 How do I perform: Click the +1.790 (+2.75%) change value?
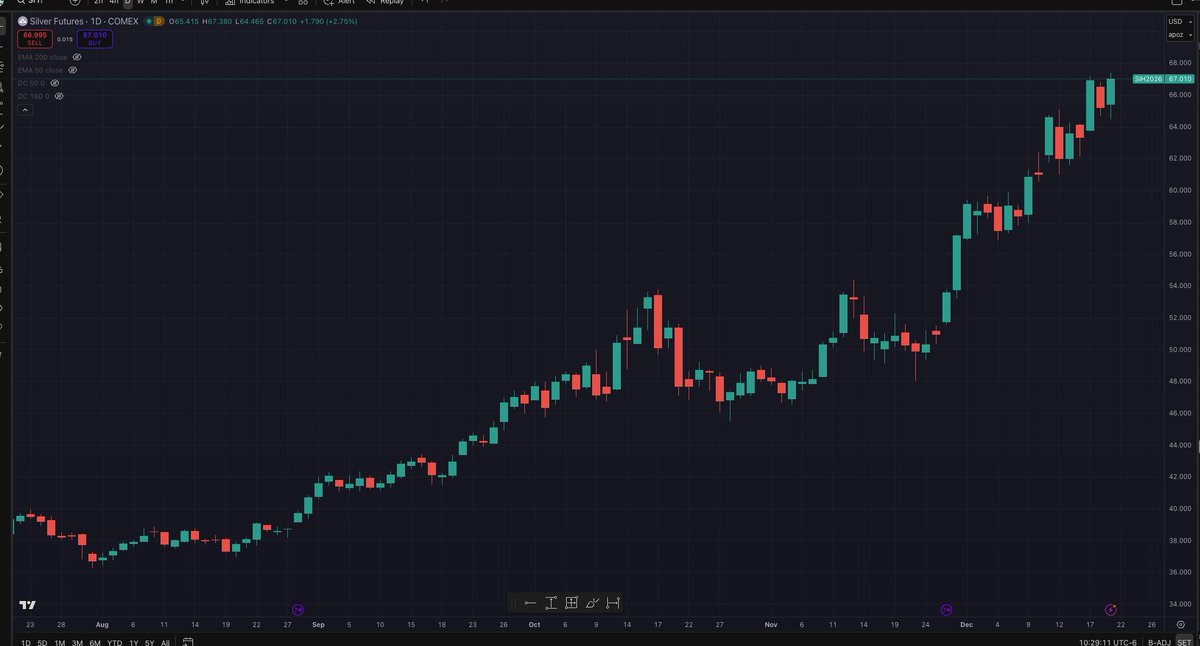point(327,21)
